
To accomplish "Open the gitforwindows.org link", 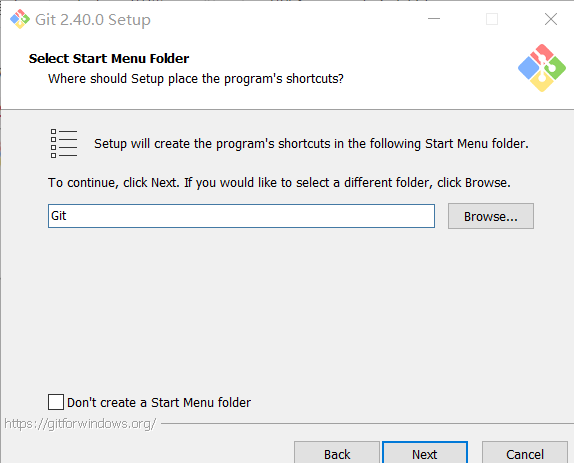I will [80, 423].
